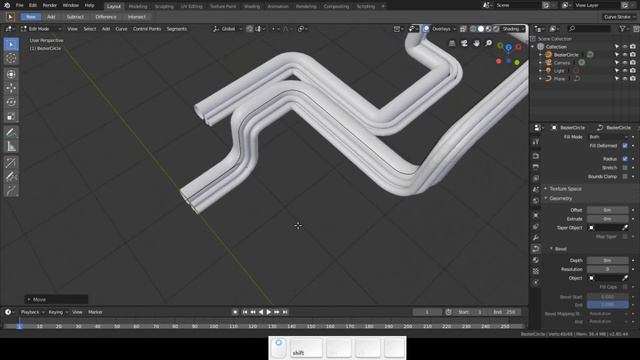Image resolution: width=640 pixels, height=360 pixels.
Task: Click the perspective/orthographic grid gizmo icon
Action: [x=452, y=43]
